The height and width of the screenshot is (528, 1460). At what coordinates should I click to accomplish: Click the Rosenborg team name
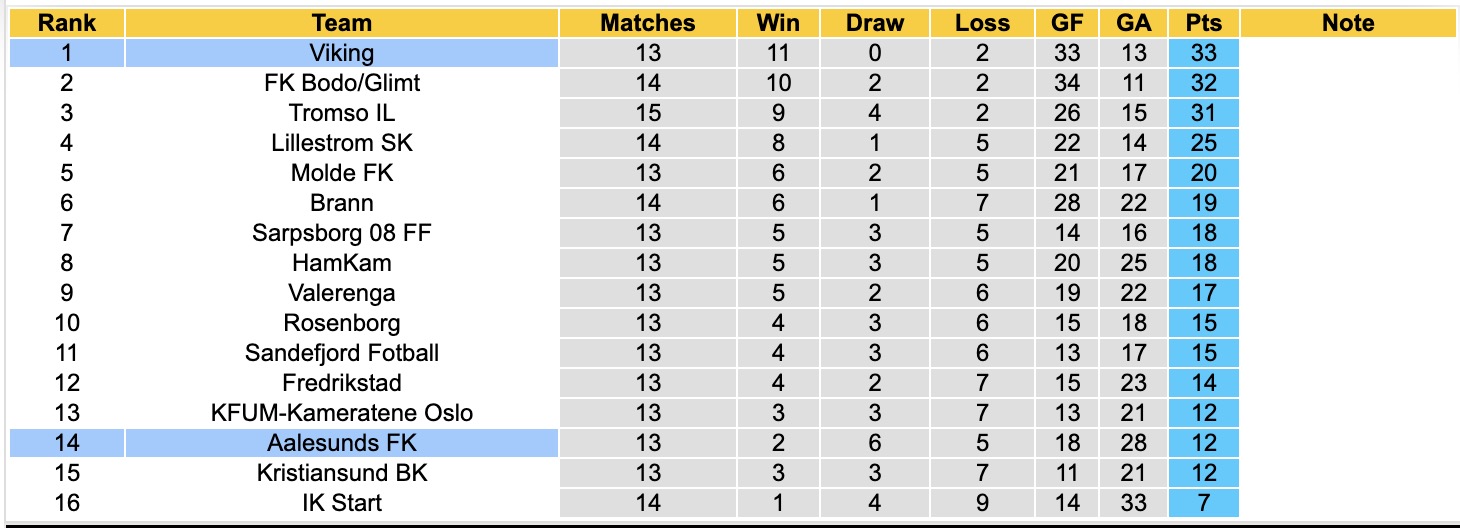pos(341,323)
